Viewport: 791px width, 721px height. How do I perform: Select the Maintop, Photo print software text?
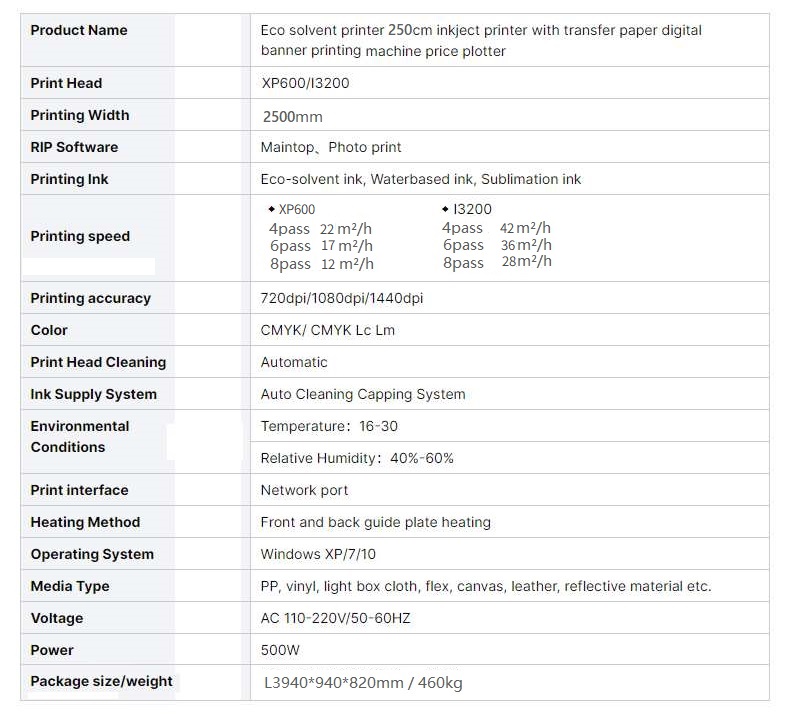click(331, 147)
